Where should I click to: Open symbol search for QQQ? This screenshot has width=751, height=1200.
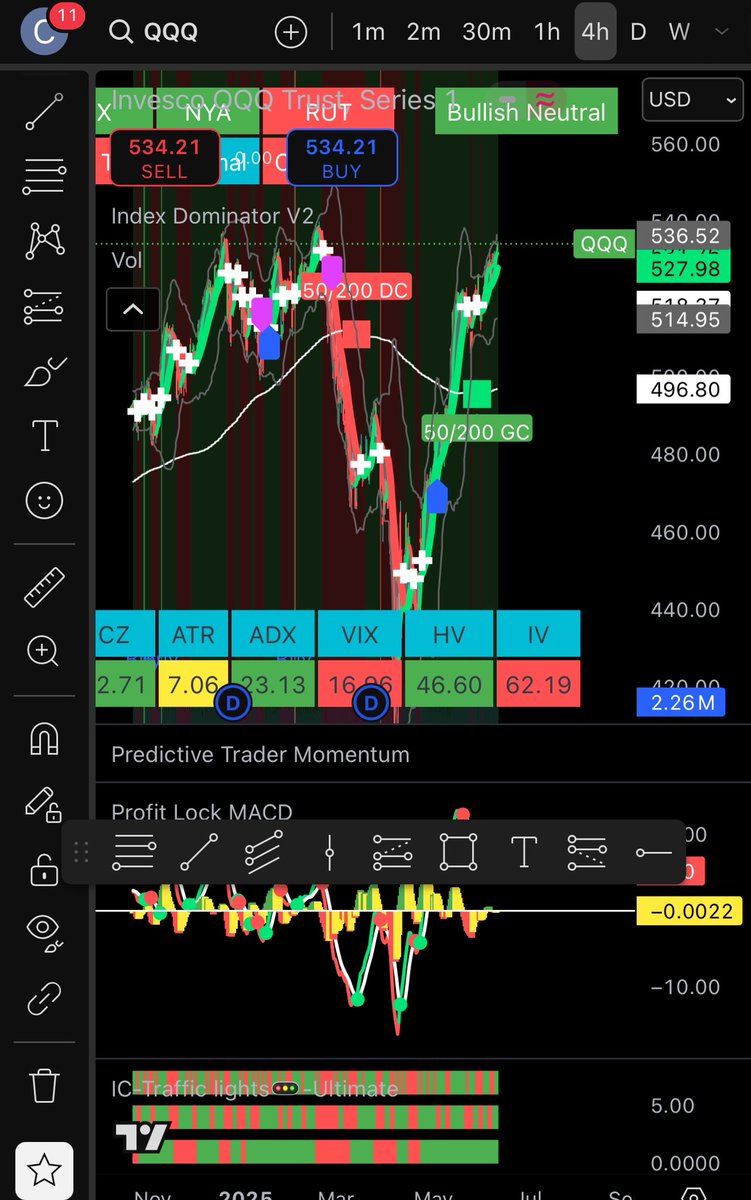154,32
